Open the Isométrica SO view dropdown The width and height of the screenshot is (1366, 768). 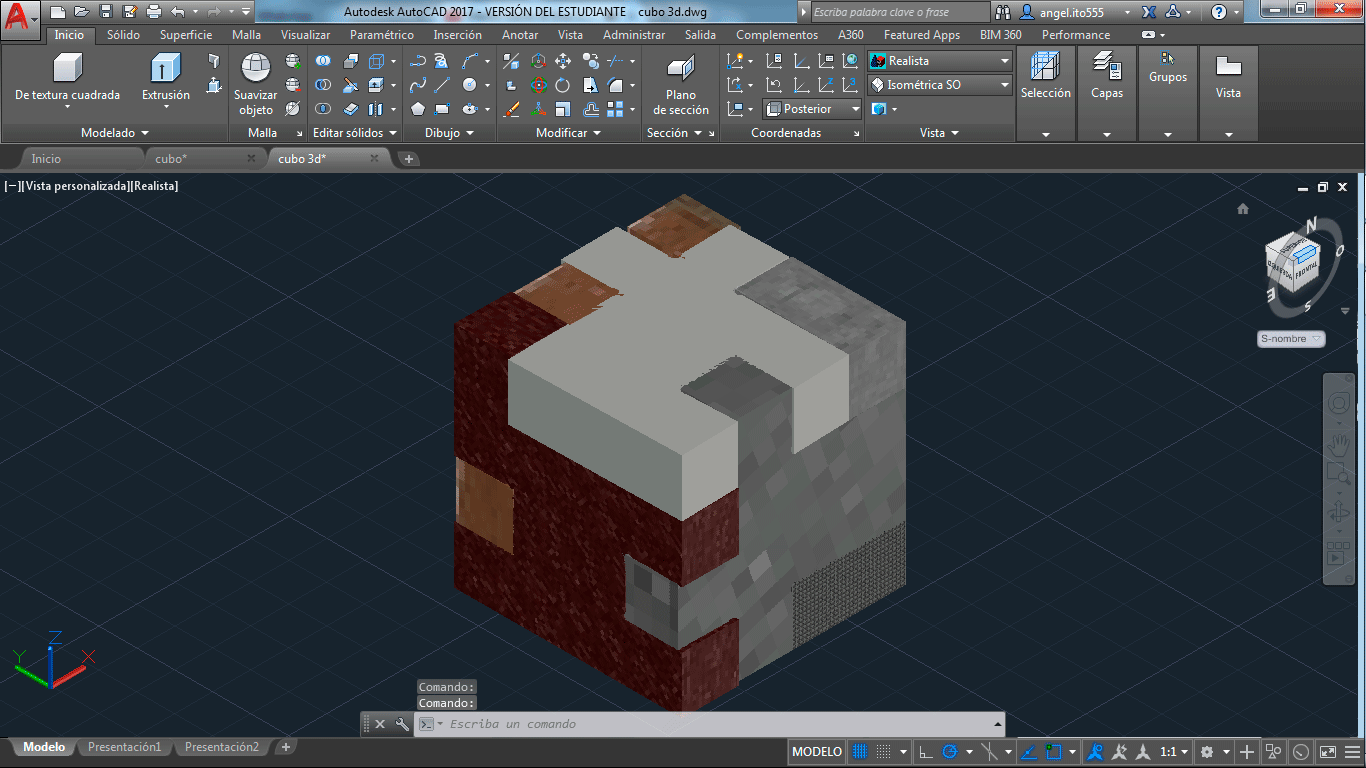tap(939, 85)
